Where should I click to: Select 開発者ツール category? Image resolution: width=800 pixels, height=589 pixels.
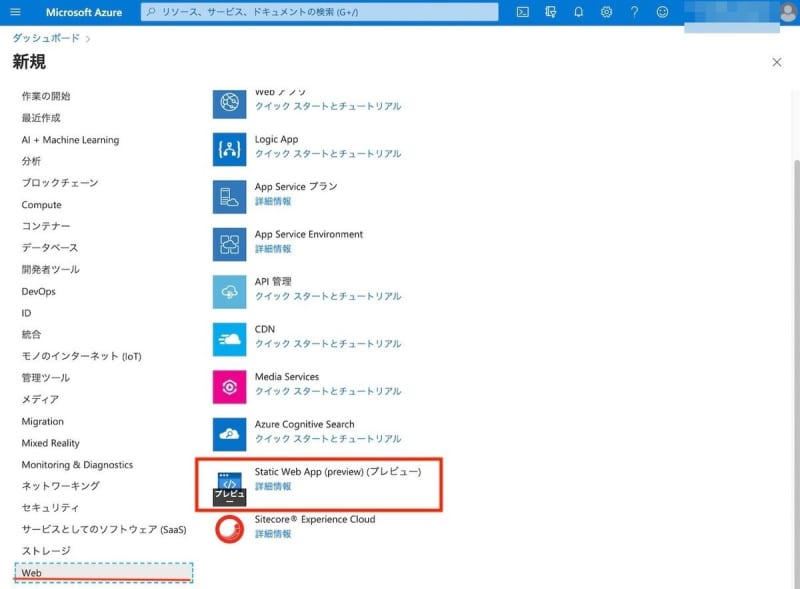51,269
